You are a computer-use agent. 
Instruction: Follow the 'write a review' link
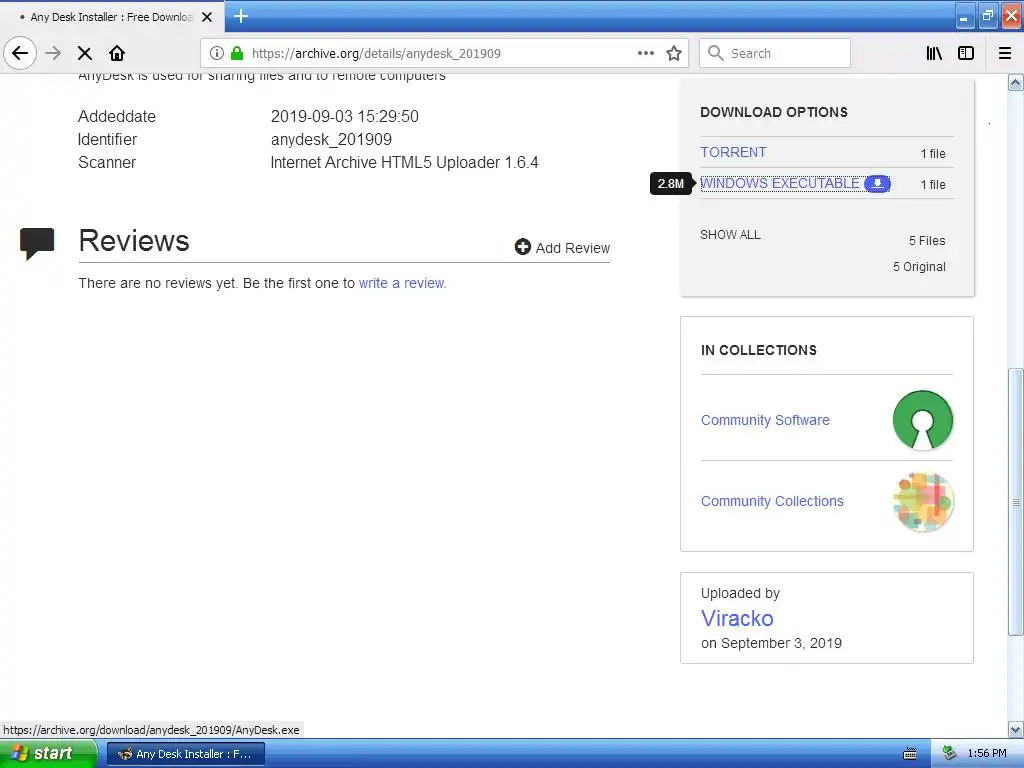pyautogui.click(x=402, y=283)
